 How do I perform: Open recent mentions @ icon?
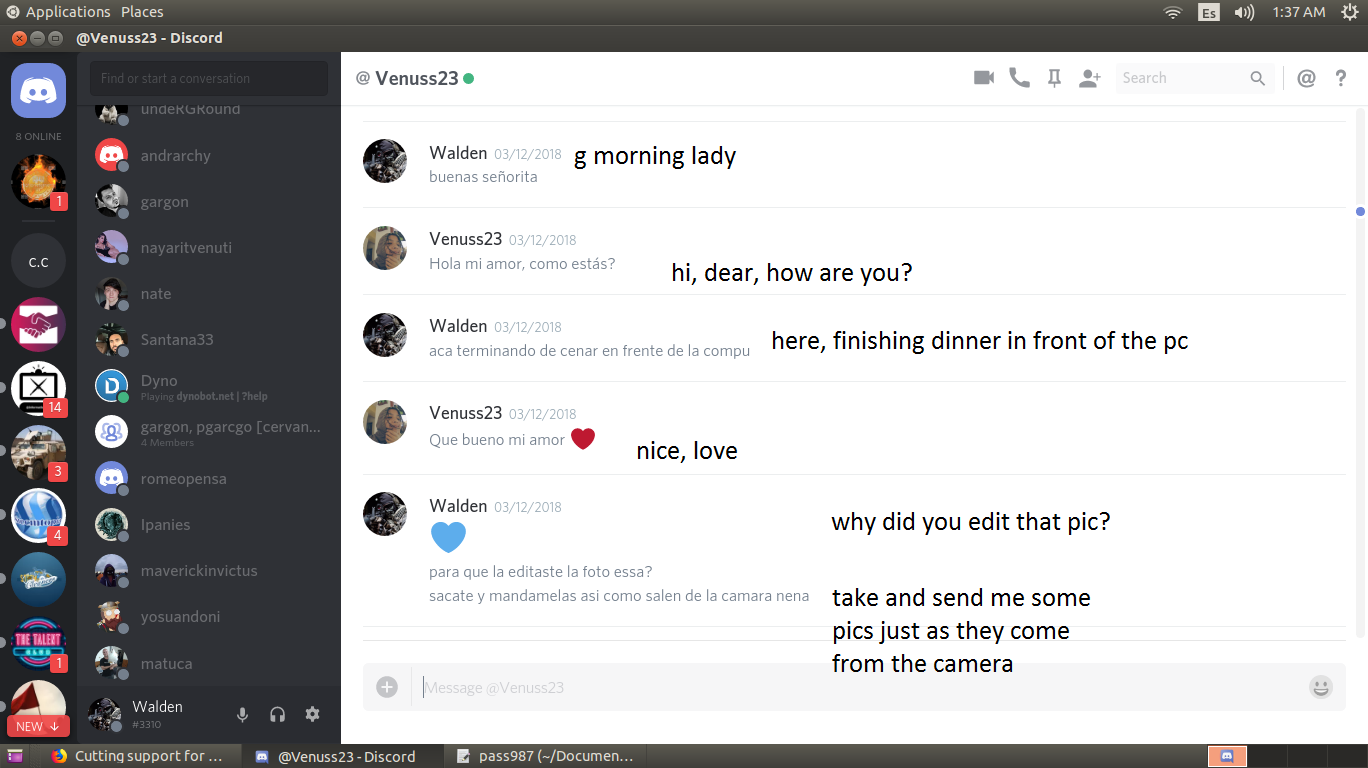(x=1306, y=78)
